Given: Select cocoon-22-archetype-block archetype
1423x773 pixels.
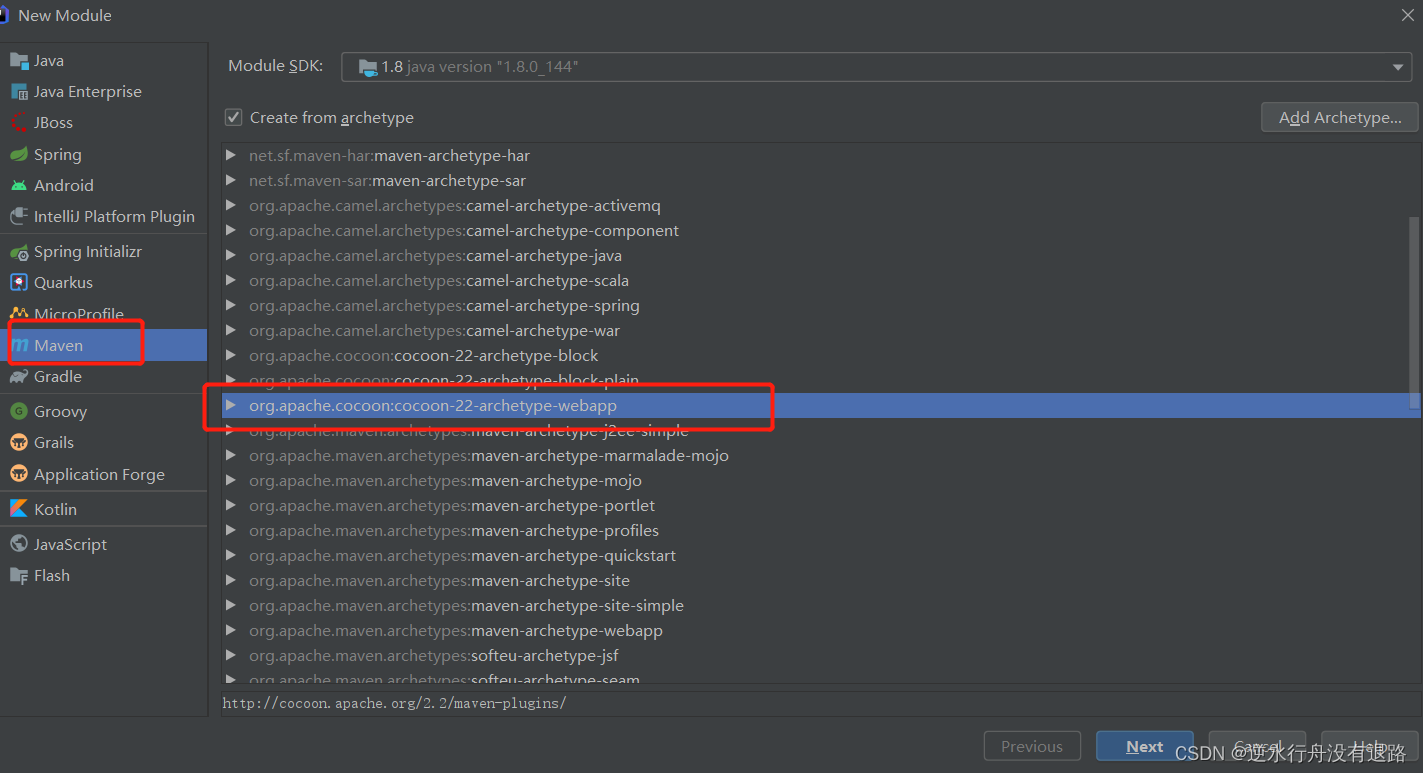Looking at the screenshot, I should pos(820,355).
